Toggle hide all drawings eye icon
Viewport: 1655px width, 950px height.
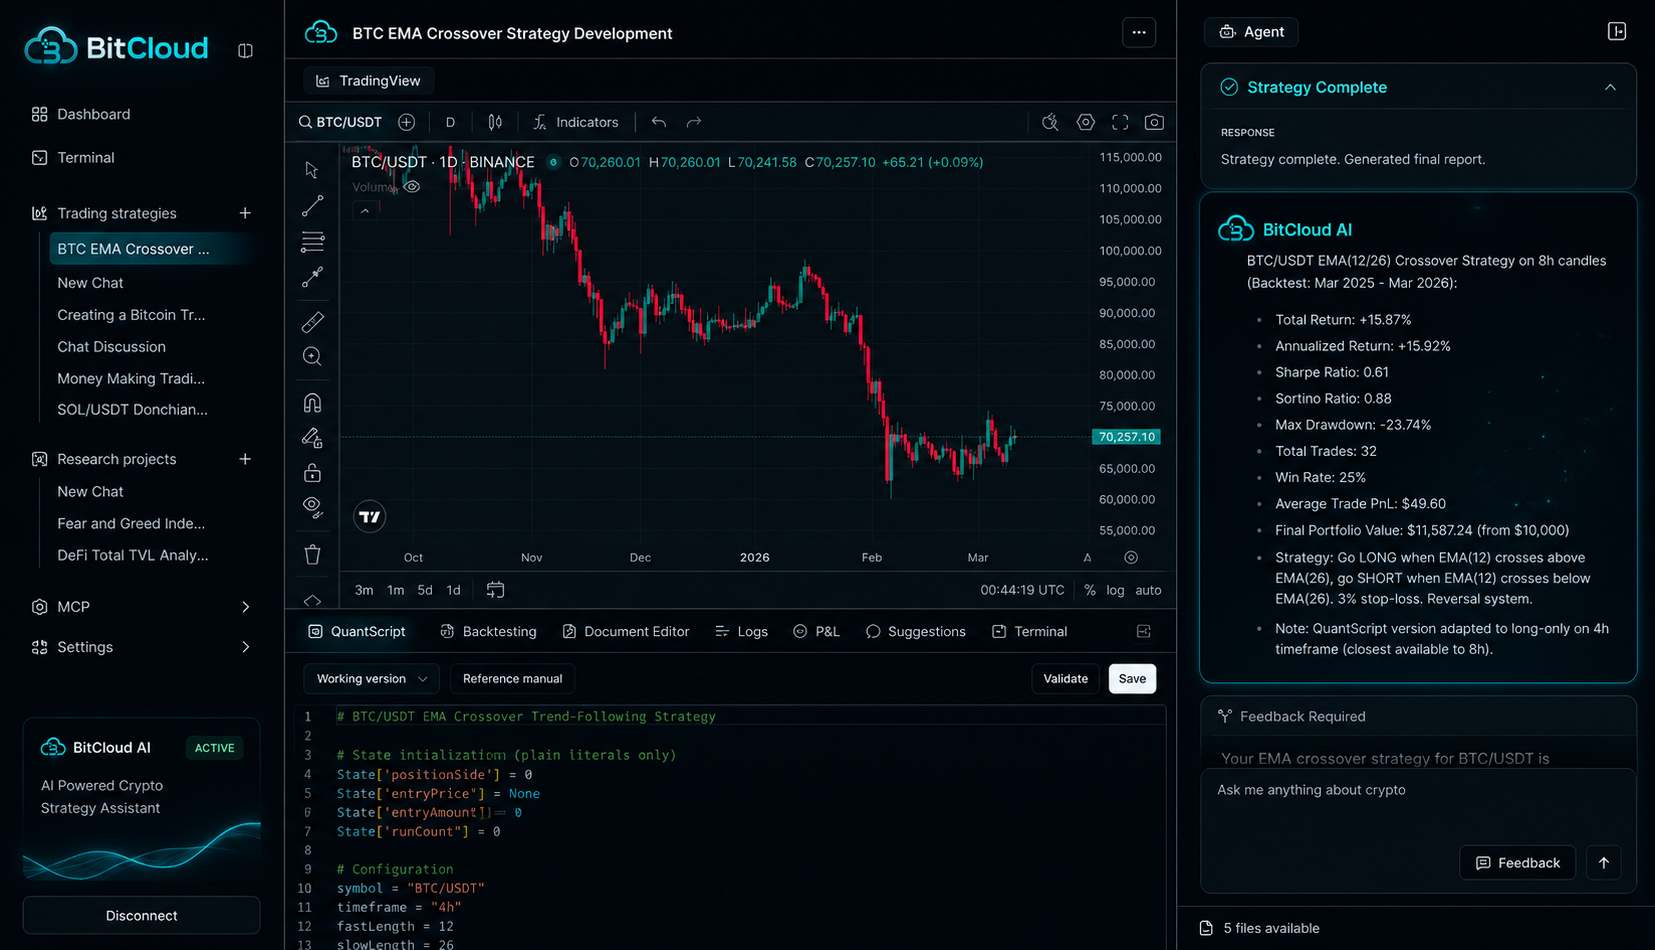[312, 507]
